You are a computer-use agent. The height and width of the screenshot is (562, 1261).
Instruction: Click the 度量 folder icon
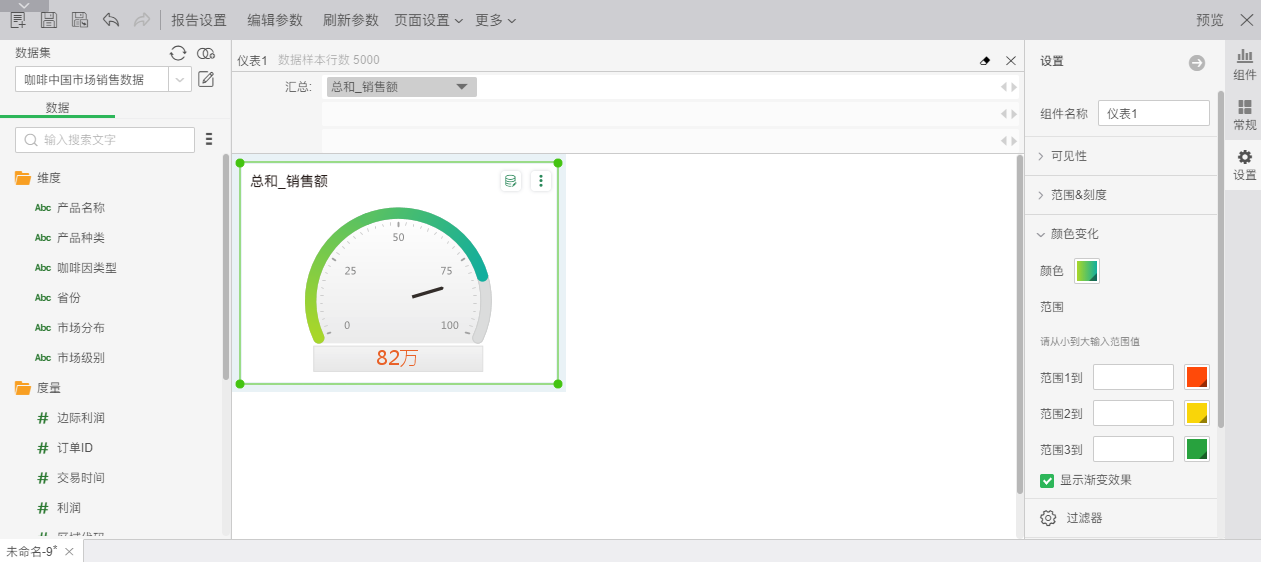pos(23,388)
